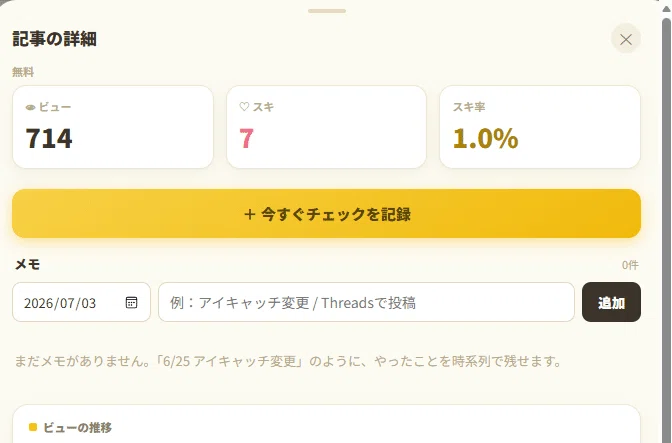Select the 今すぐチェックを記録 button label
672x443 pixels.
click(x=336, y=214)
